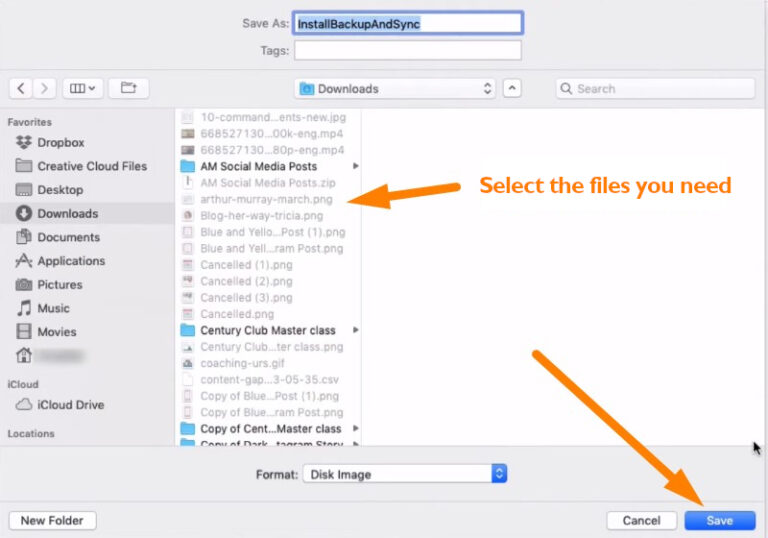Open the AM Social Media Posts folder
Viewport: 768px width, 538px height.
click(x=258, y=166)
